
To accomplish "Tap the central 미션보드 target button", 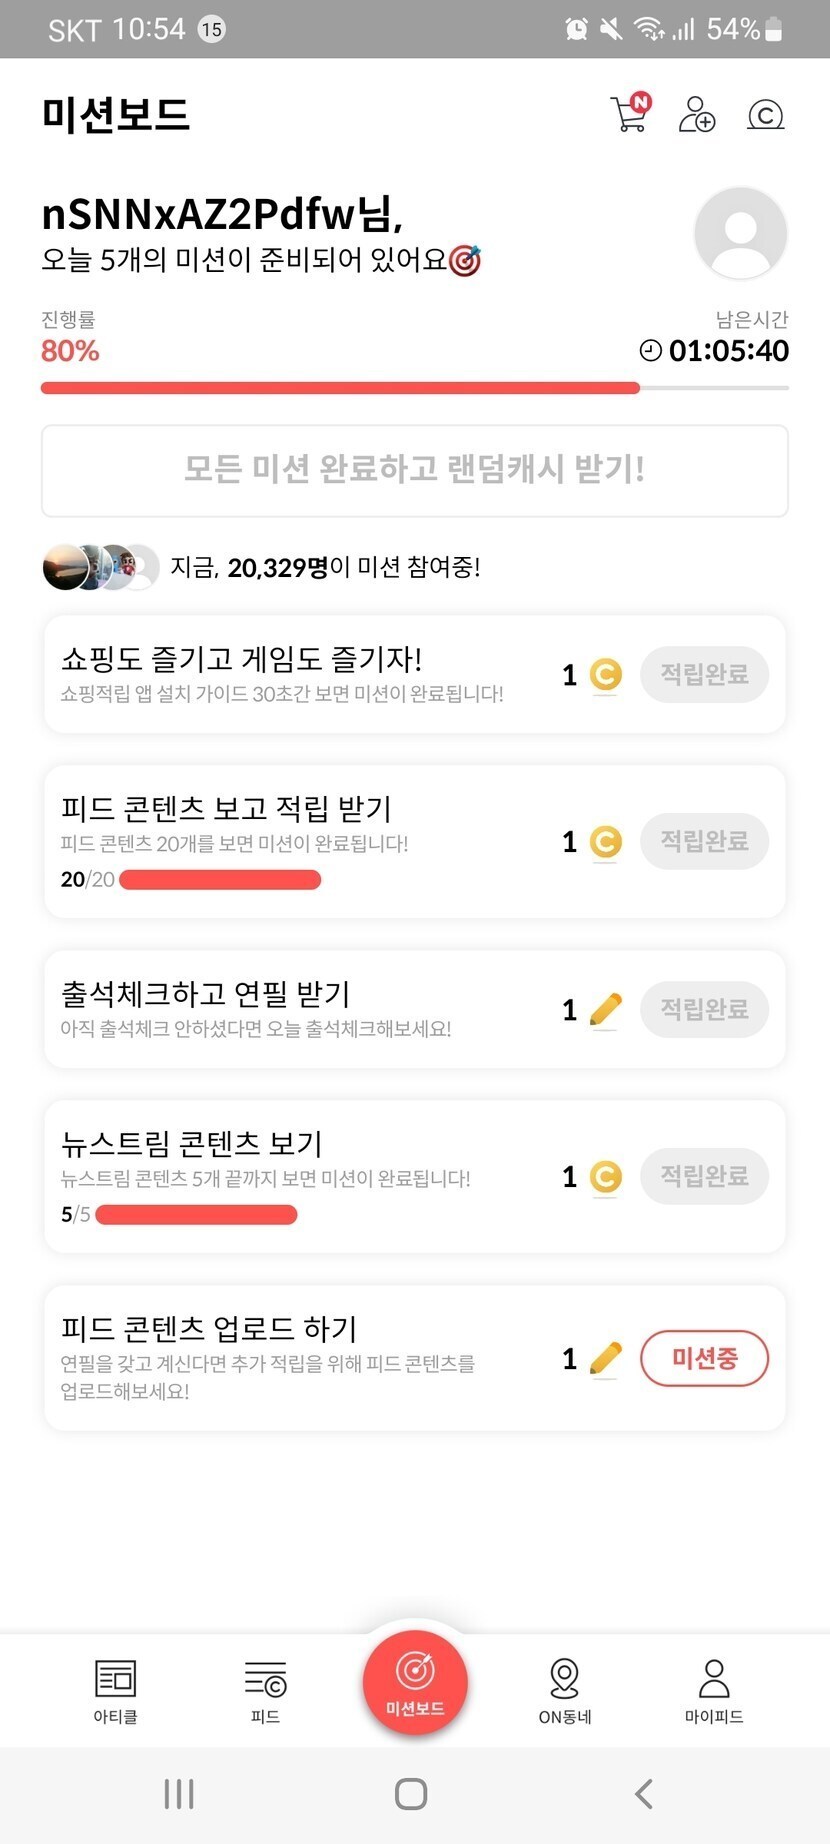I will (415, 1680).
